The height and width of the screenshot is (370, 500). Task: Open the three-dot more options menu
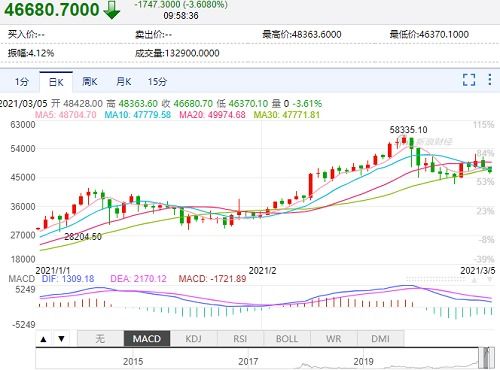(x=489, y=80)
